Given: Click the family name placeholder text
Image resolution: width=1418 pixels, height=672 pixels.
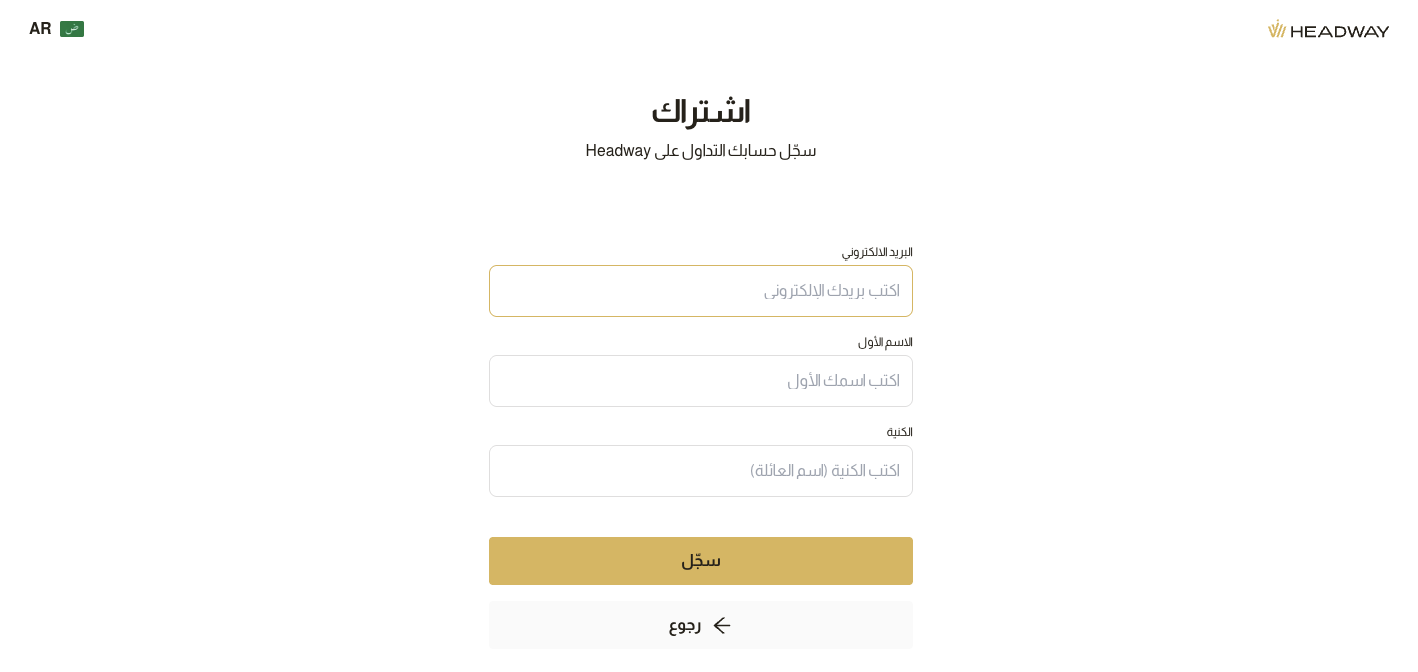Looking at the screenshot, I should coord(825,471).
